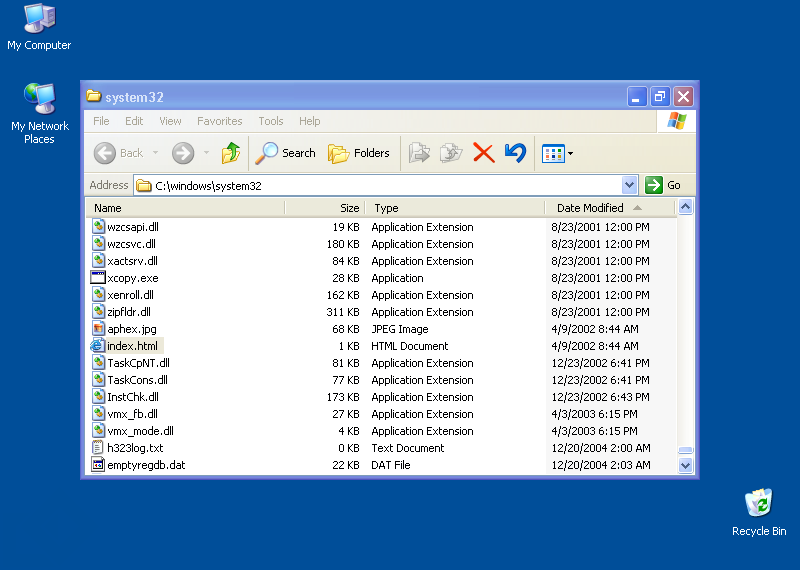Click the scrollbar up arrow in file list
Screen dimensions: 800x570
[686, 208]
